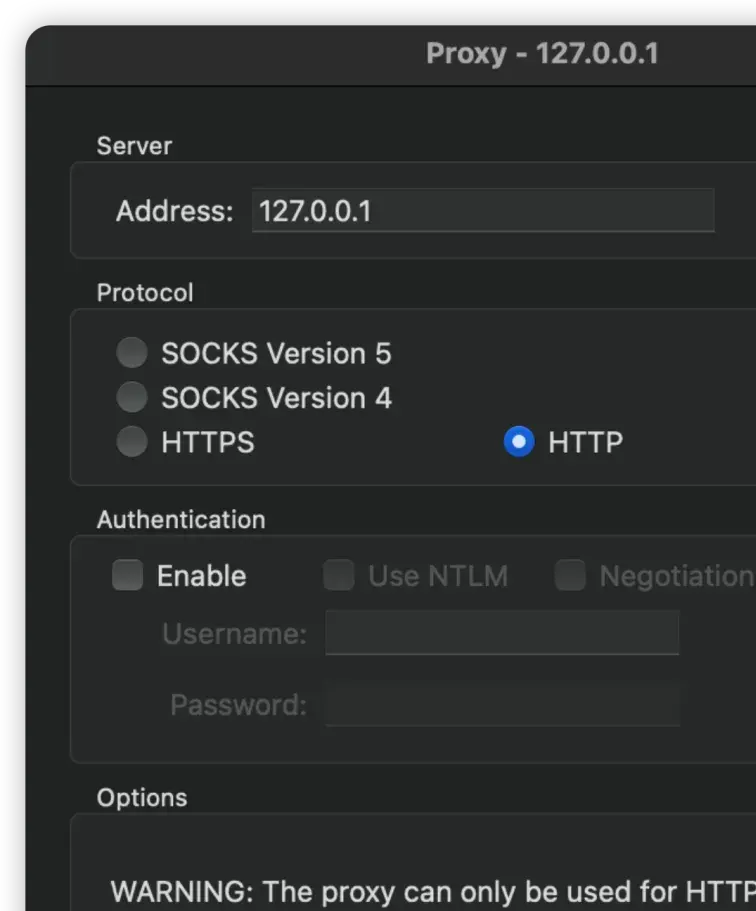The width and height of the screenshot is (756, 911).
Task: Choose the SOCKS Version 4 protocol option
Action: (x=131, y=398)
